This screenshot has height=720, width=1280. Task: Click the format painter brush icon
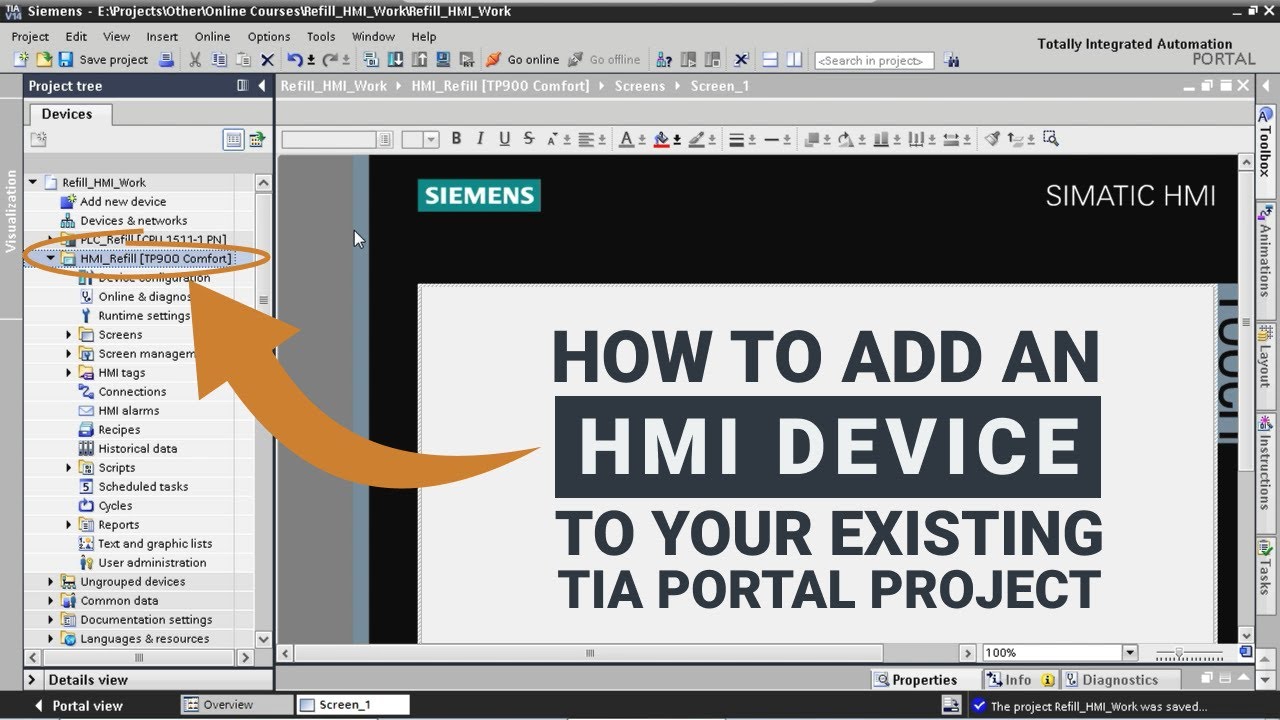tap(992, 139)
